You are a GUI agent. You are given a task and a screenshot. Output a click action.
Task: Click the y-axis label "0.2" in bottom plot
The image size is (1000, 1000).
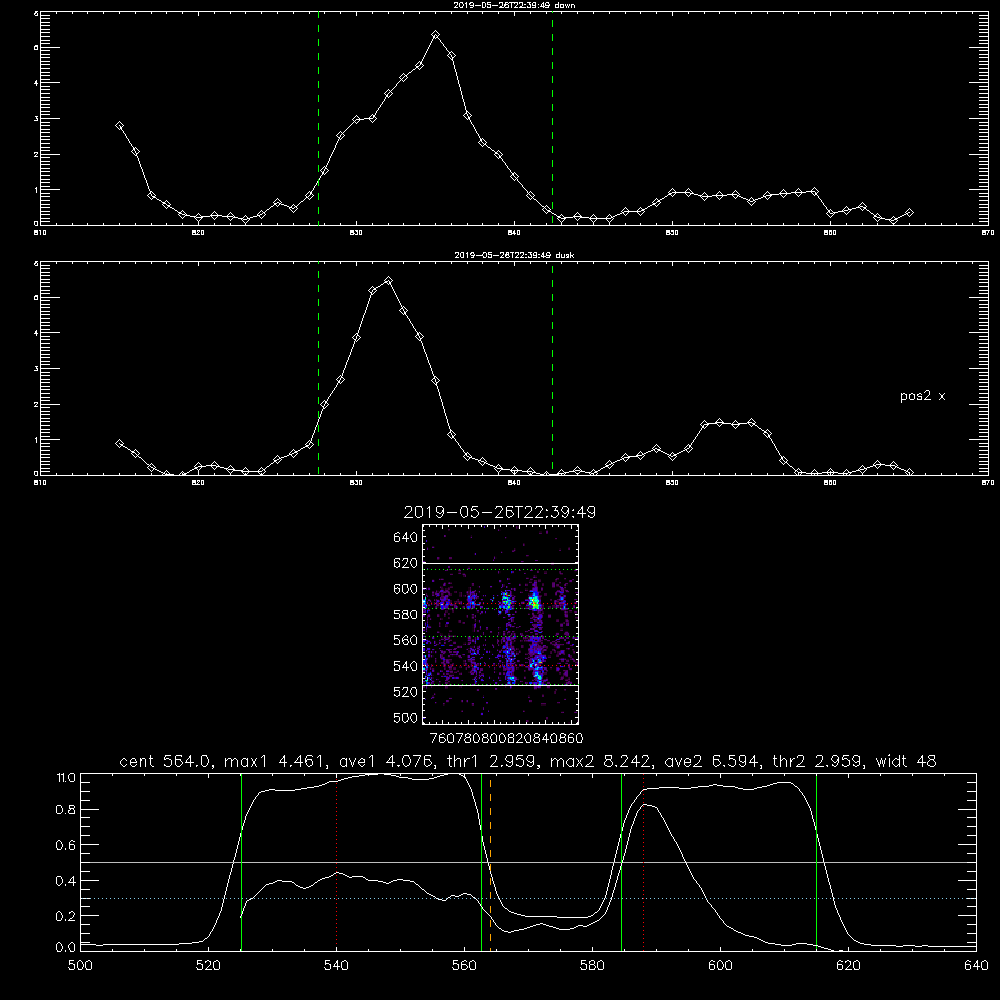coord(66,916)
